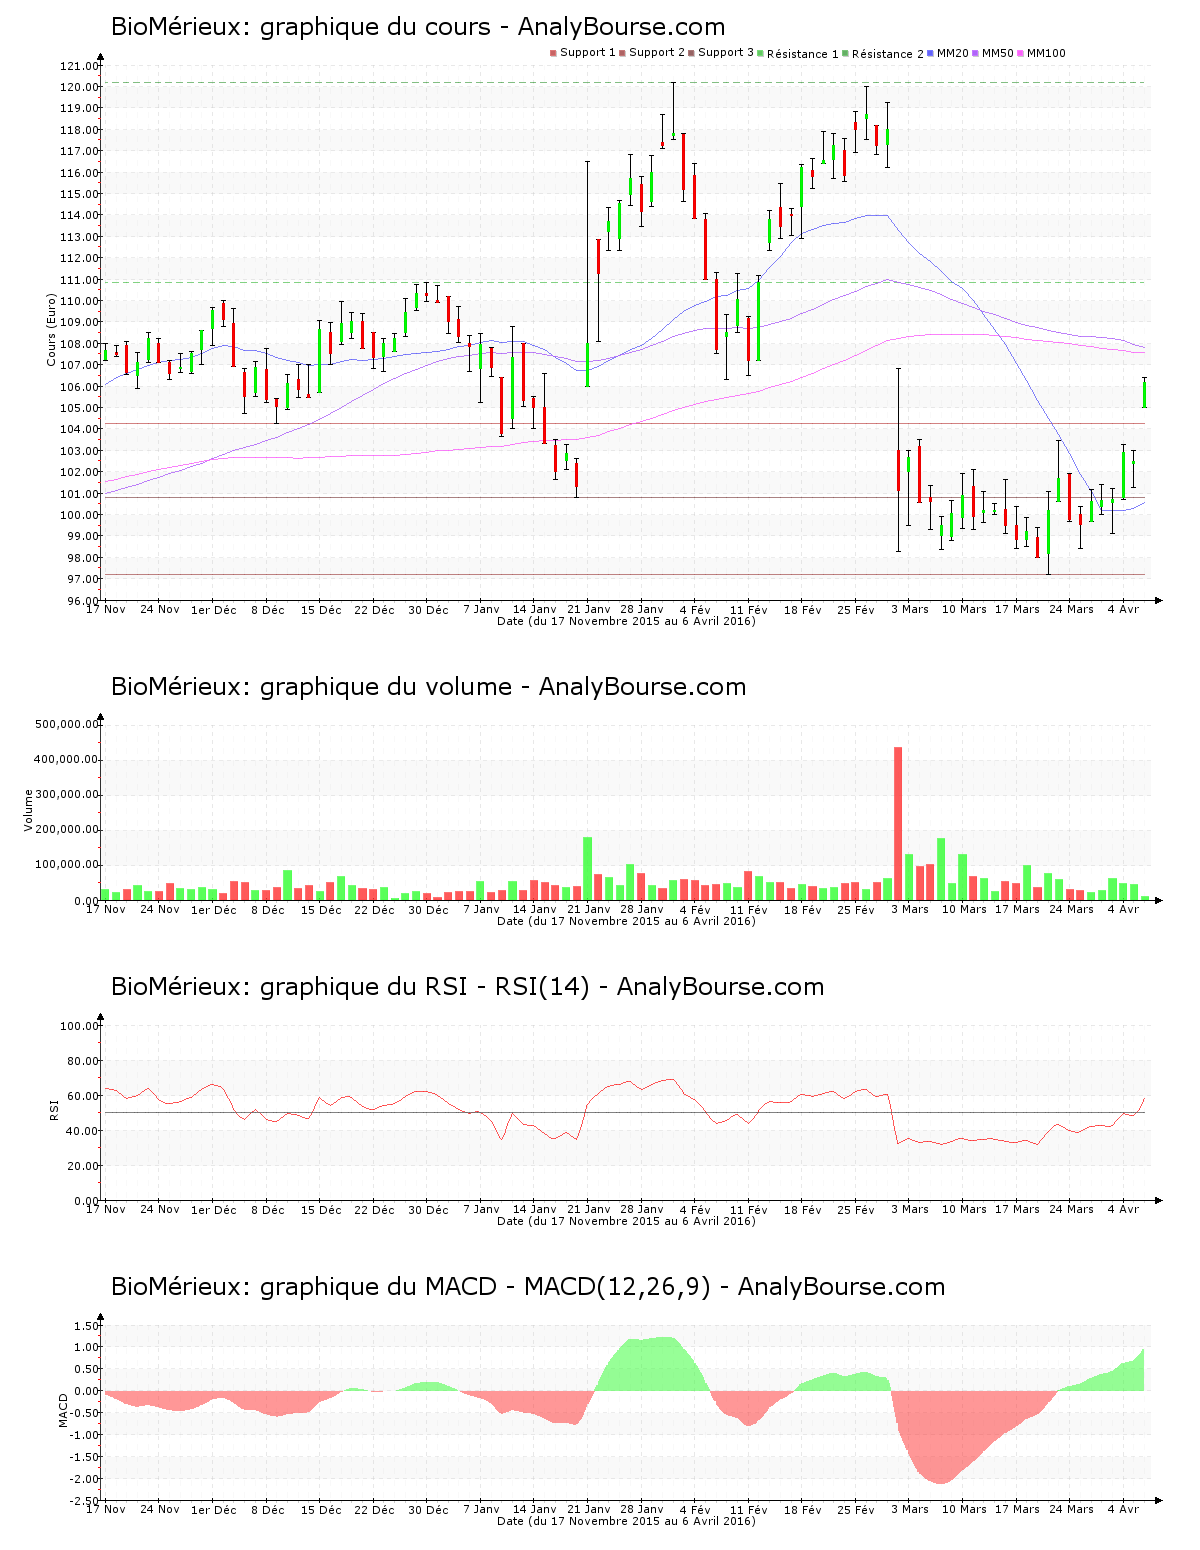Click the 111.00 value on price axis
This screenshot has height=1550, width=1200.
pyautogui.click(x=79, y=280)
